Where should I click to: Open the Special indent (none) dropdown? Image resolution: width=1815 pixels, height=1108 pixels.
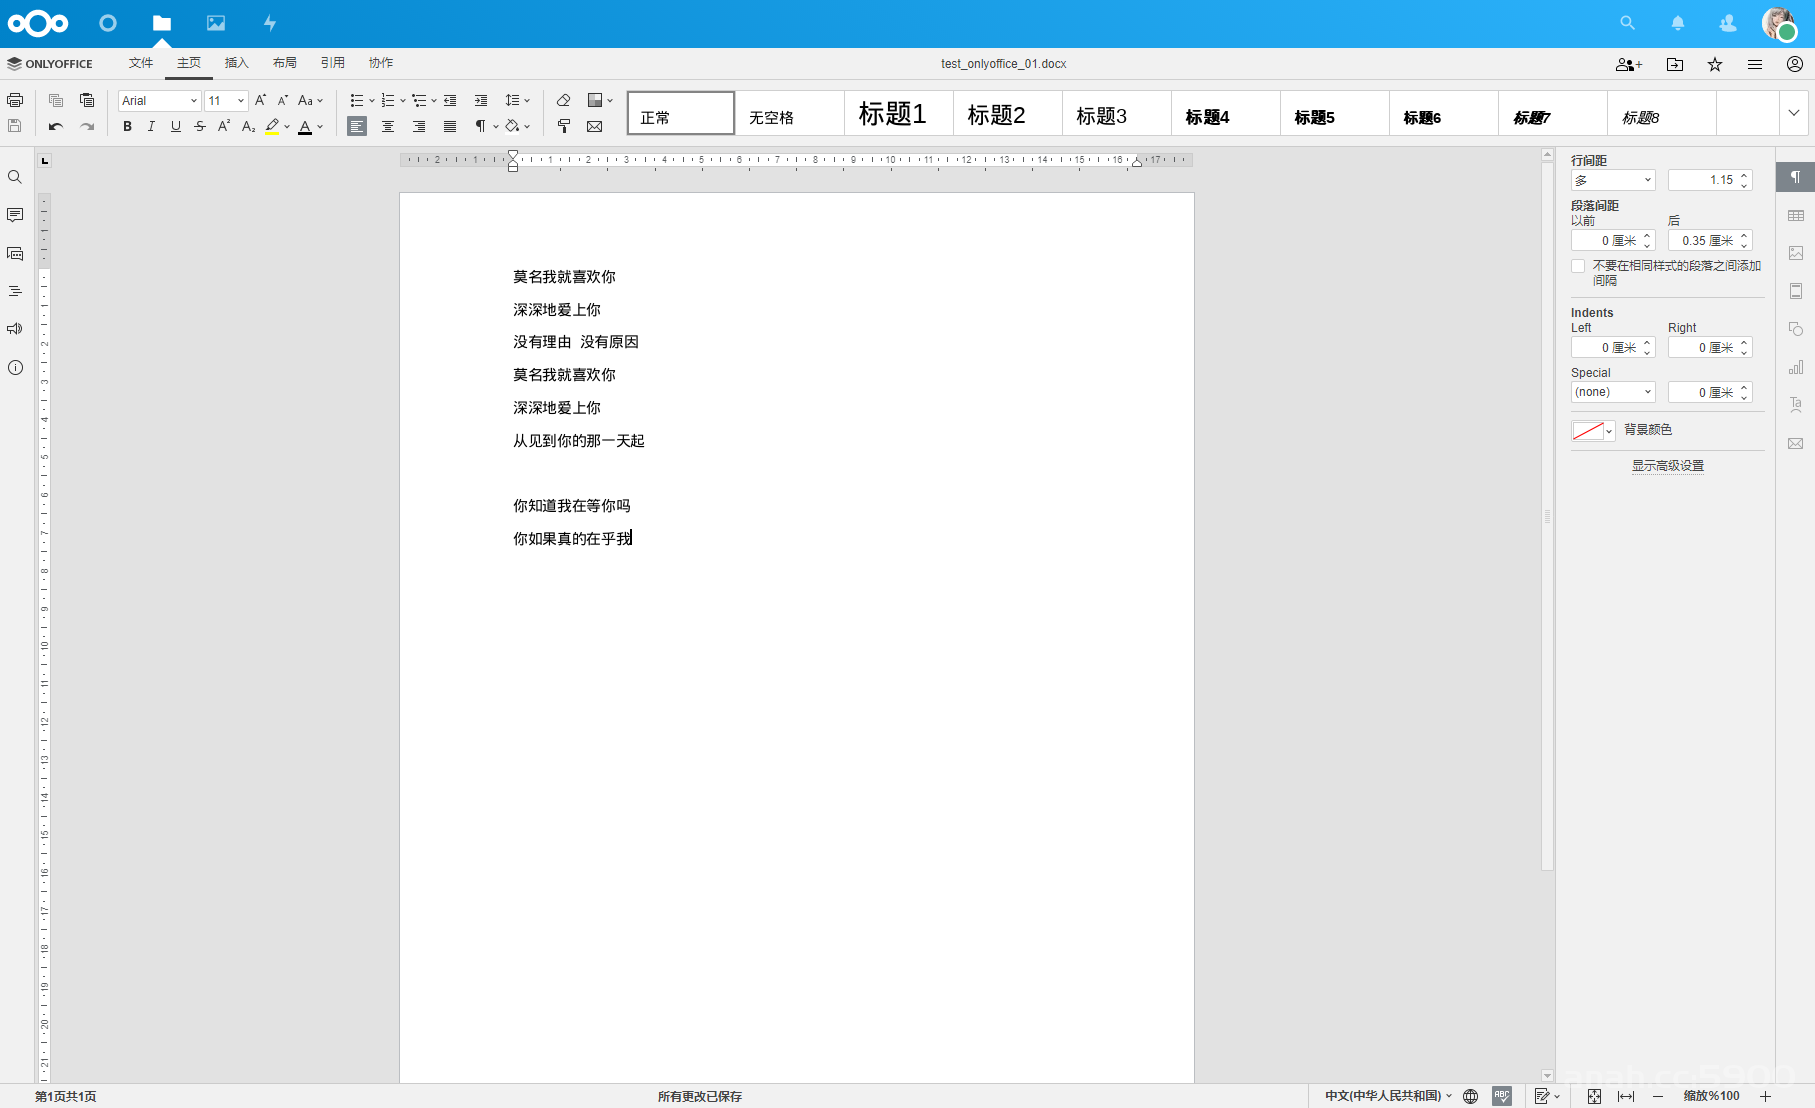(1613, 392)
